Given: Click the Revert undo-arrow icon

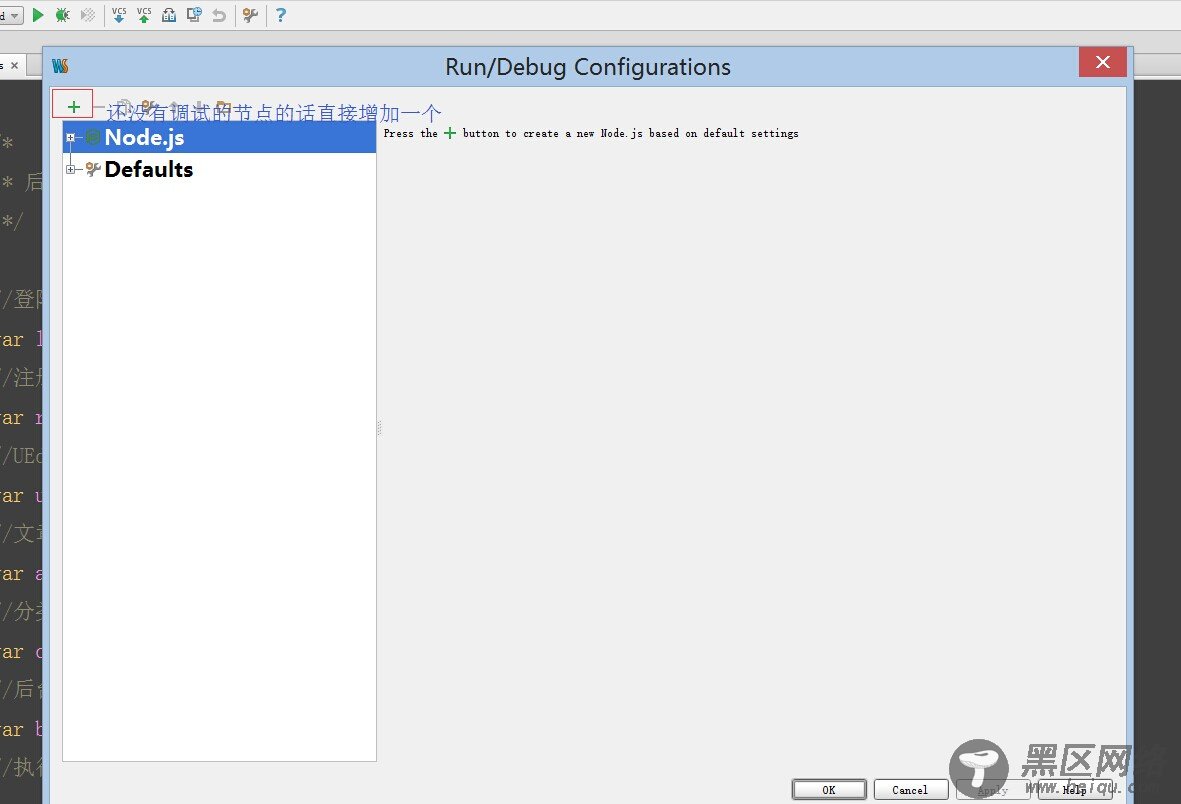Looking at the screenshot, I should click(219, 14).
